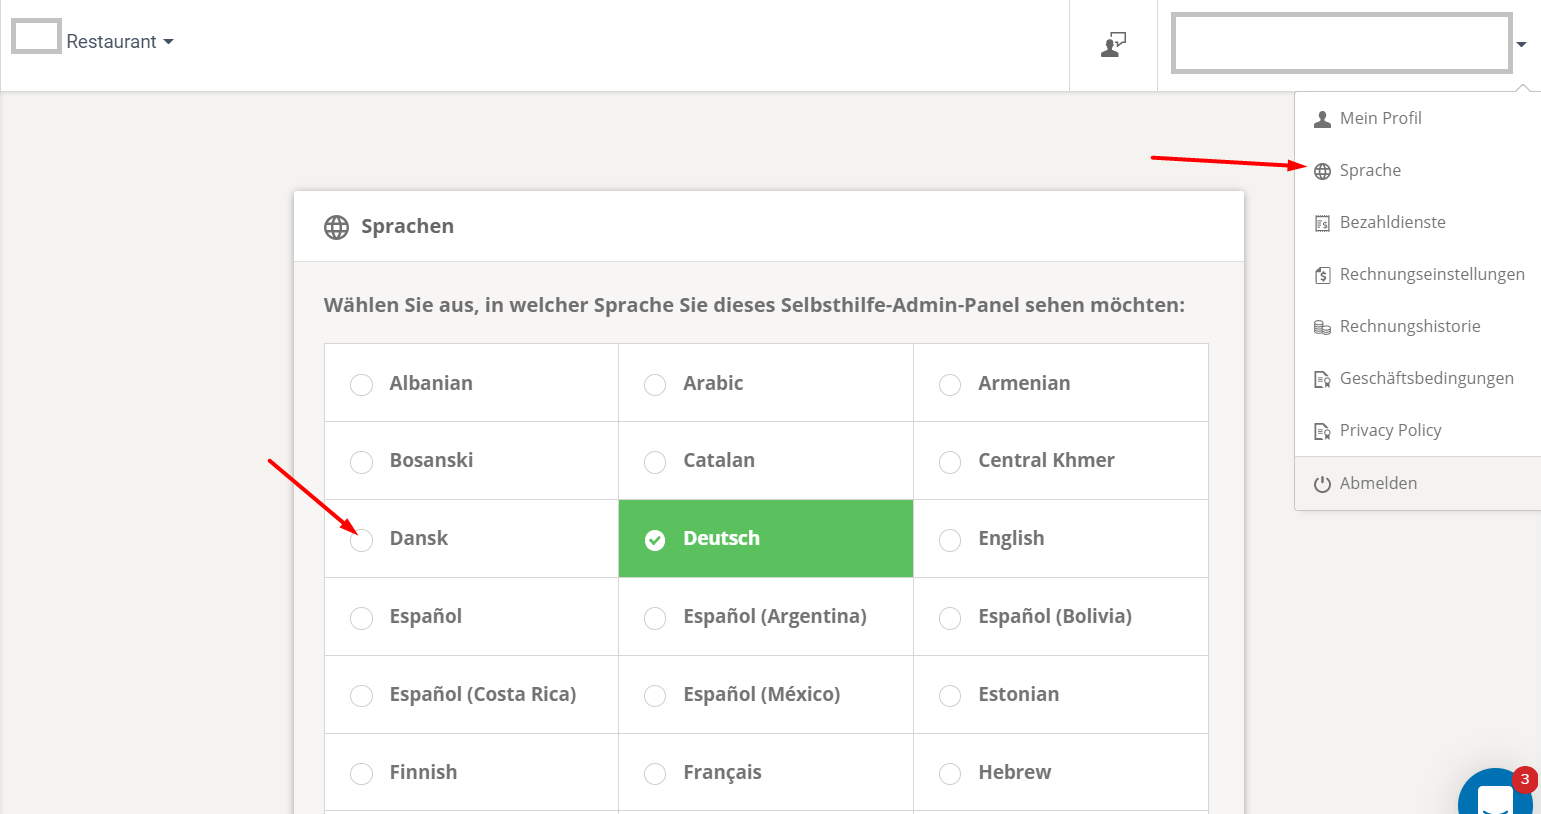Click the globe icon next to Sprache

pyautogui.click(x=1322, y=170)
